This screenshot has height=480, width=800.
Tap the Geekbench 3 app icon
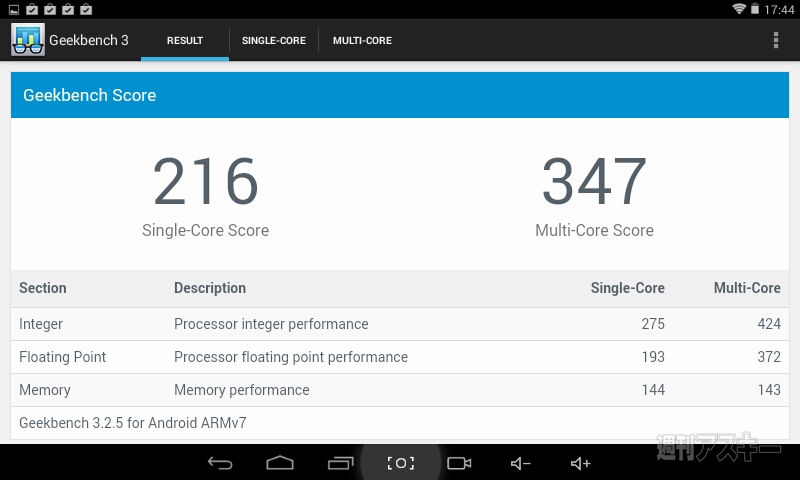coord(27,40)
